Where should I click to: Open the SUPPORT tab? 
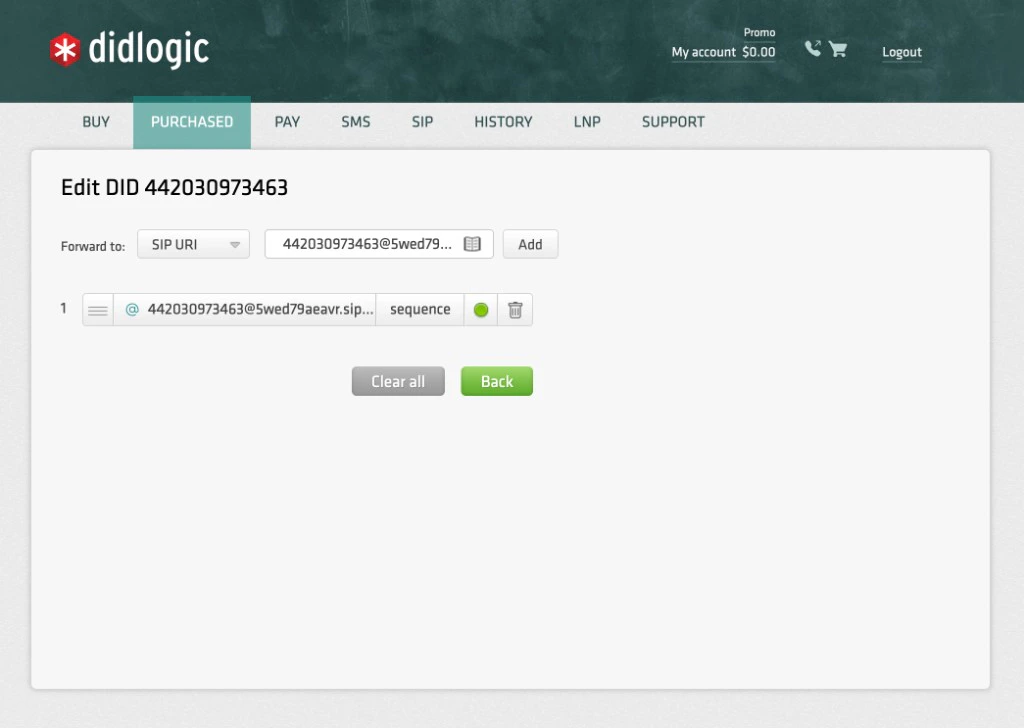click(672, 122)
